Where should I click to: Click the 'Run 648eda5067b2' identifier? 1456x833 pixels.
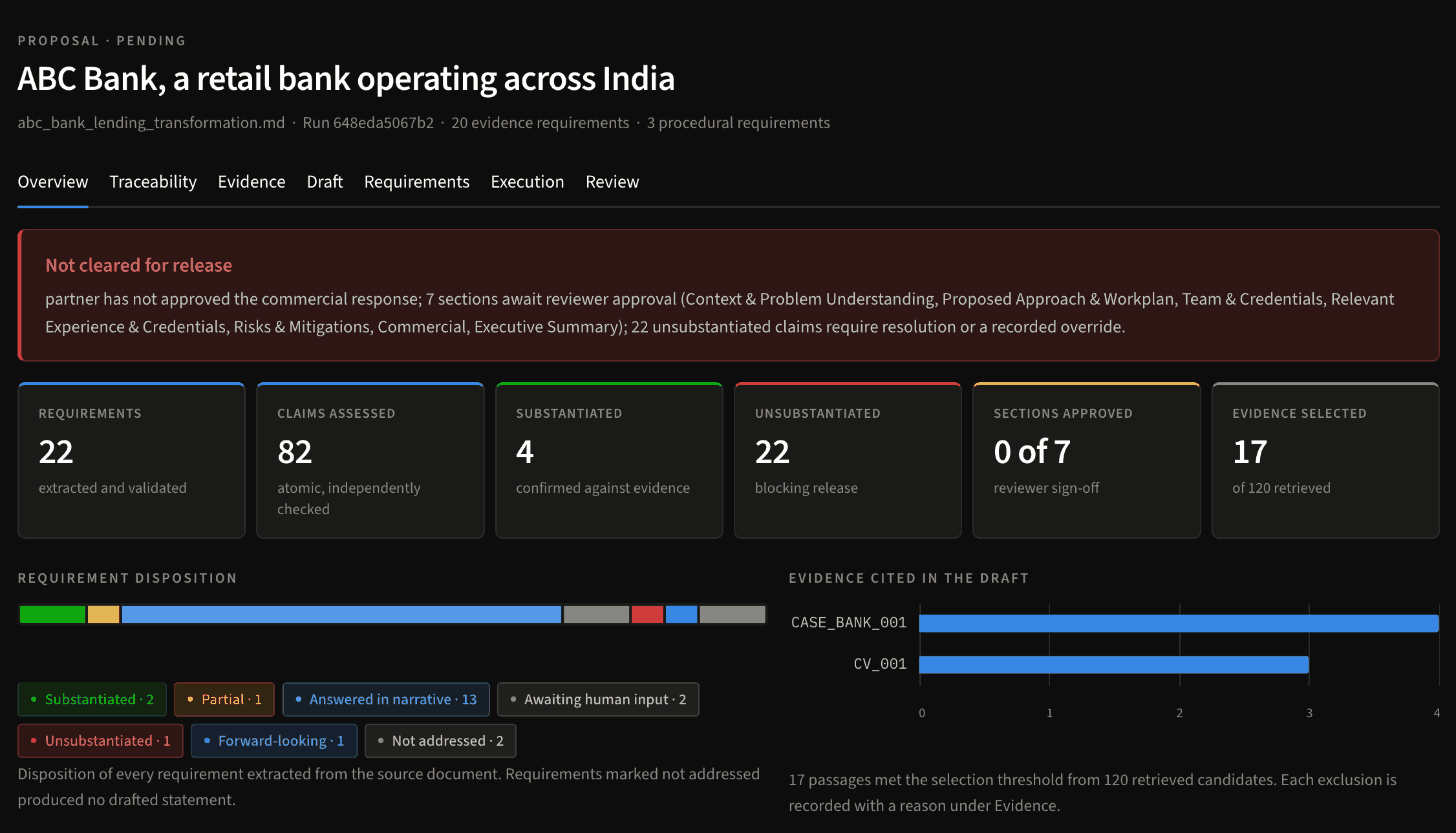click(369, 123)
